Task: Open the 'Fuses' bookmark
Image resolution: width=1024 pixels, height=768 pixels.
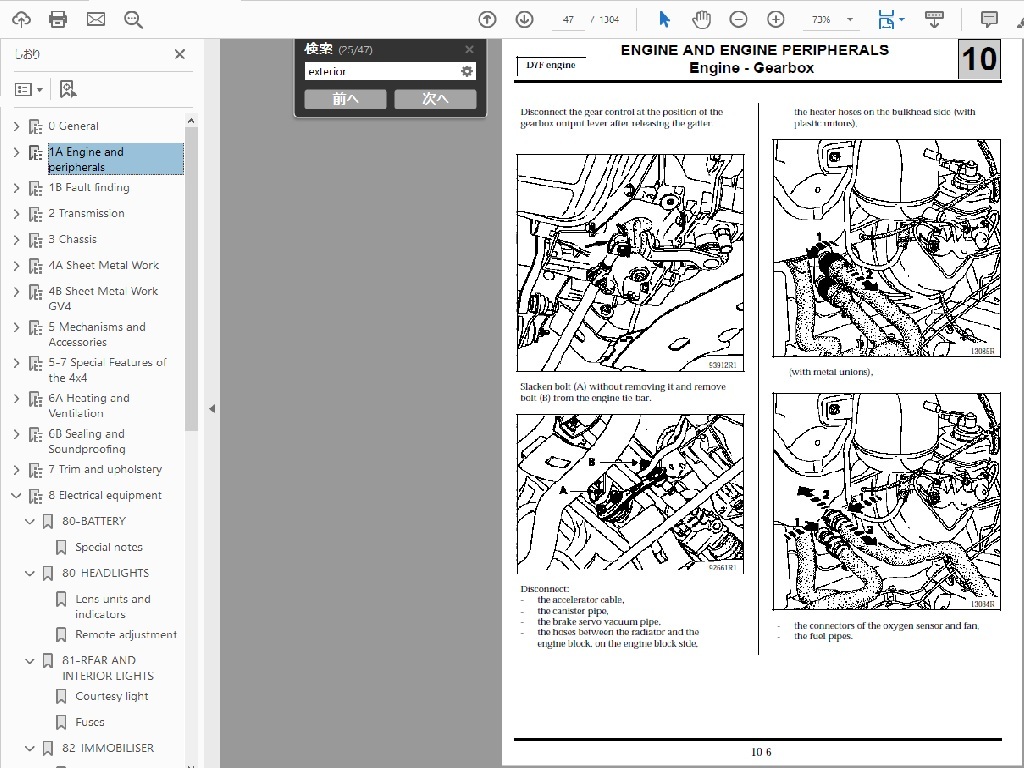Action: coord(89,722)
